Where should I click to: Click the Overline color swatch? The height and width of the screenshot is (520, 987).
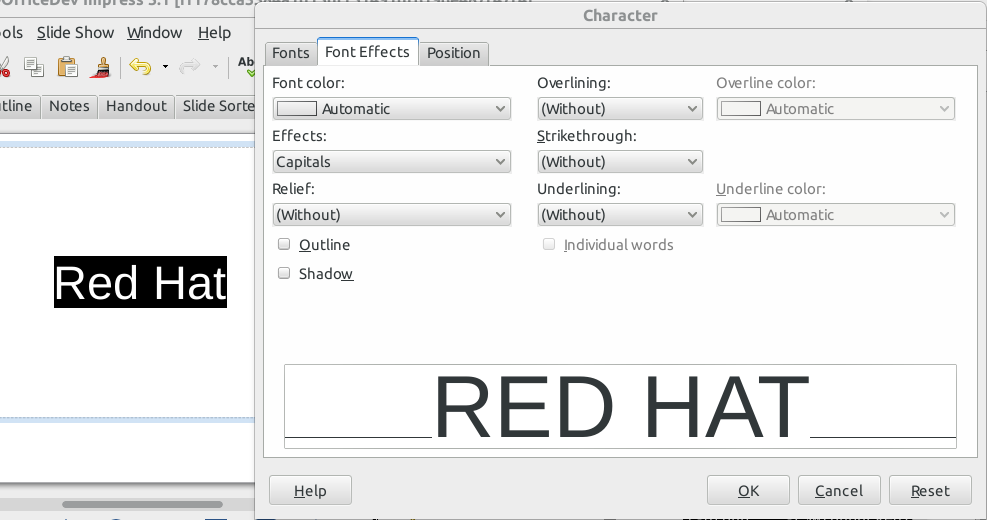[x=741, y=109]
